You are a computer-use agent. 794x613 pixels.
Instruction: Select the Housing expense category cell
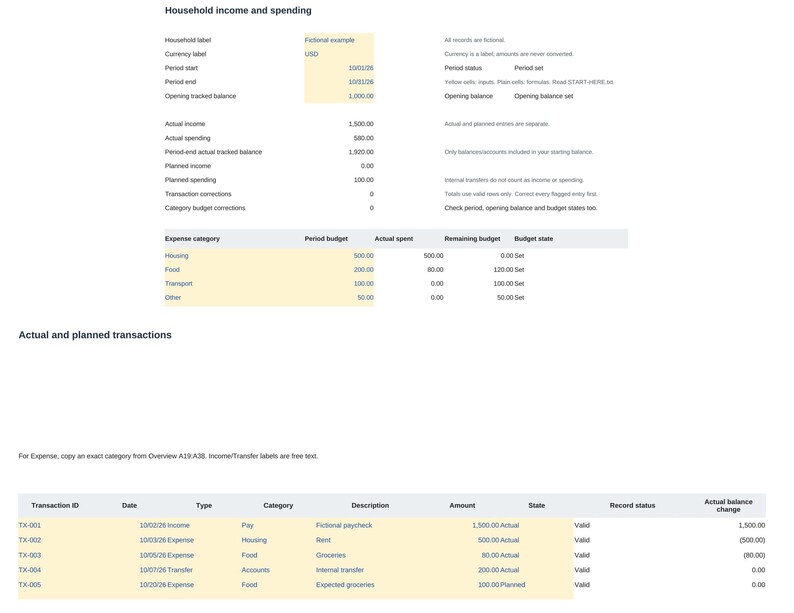pos(234,256)
